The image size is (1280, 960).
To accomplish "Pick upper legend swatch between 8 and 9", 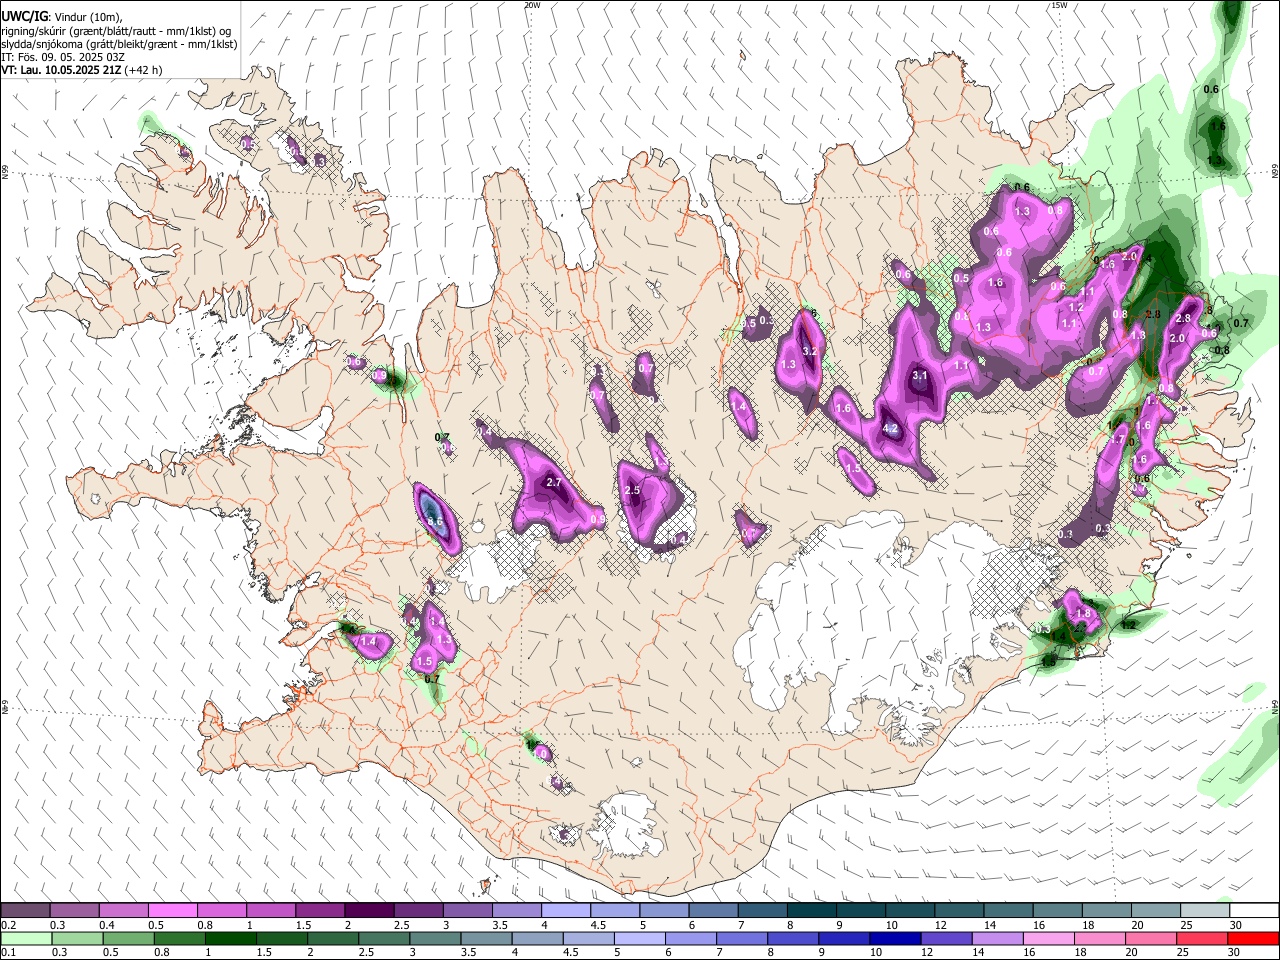I will point(812,911).
